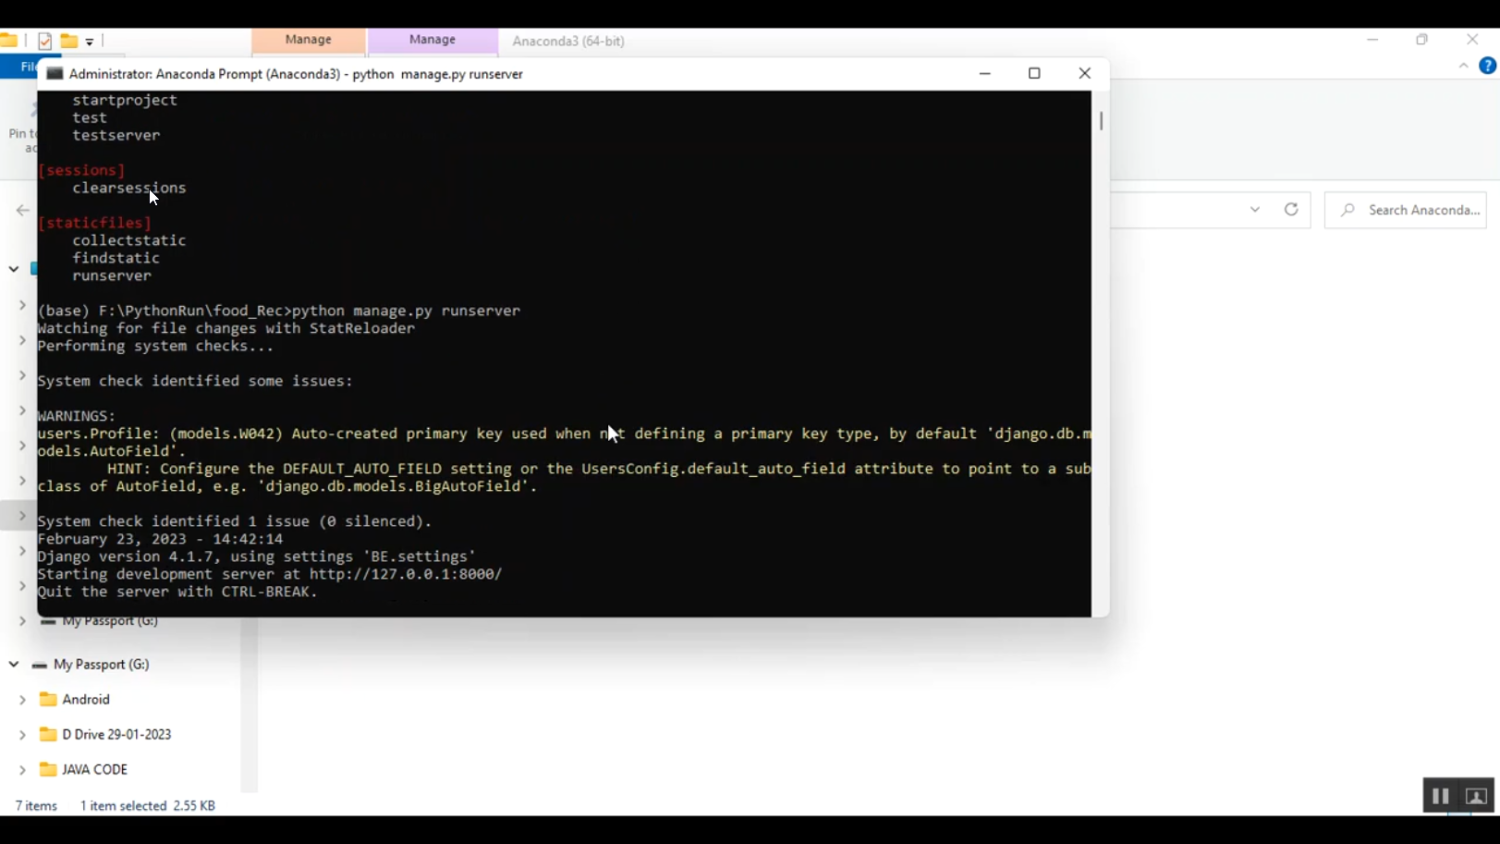Image resolution: width=1500 pixels, height=844 pixels.
Task: Click the JAVA CODE folder icon
Action: click(48, 770)
